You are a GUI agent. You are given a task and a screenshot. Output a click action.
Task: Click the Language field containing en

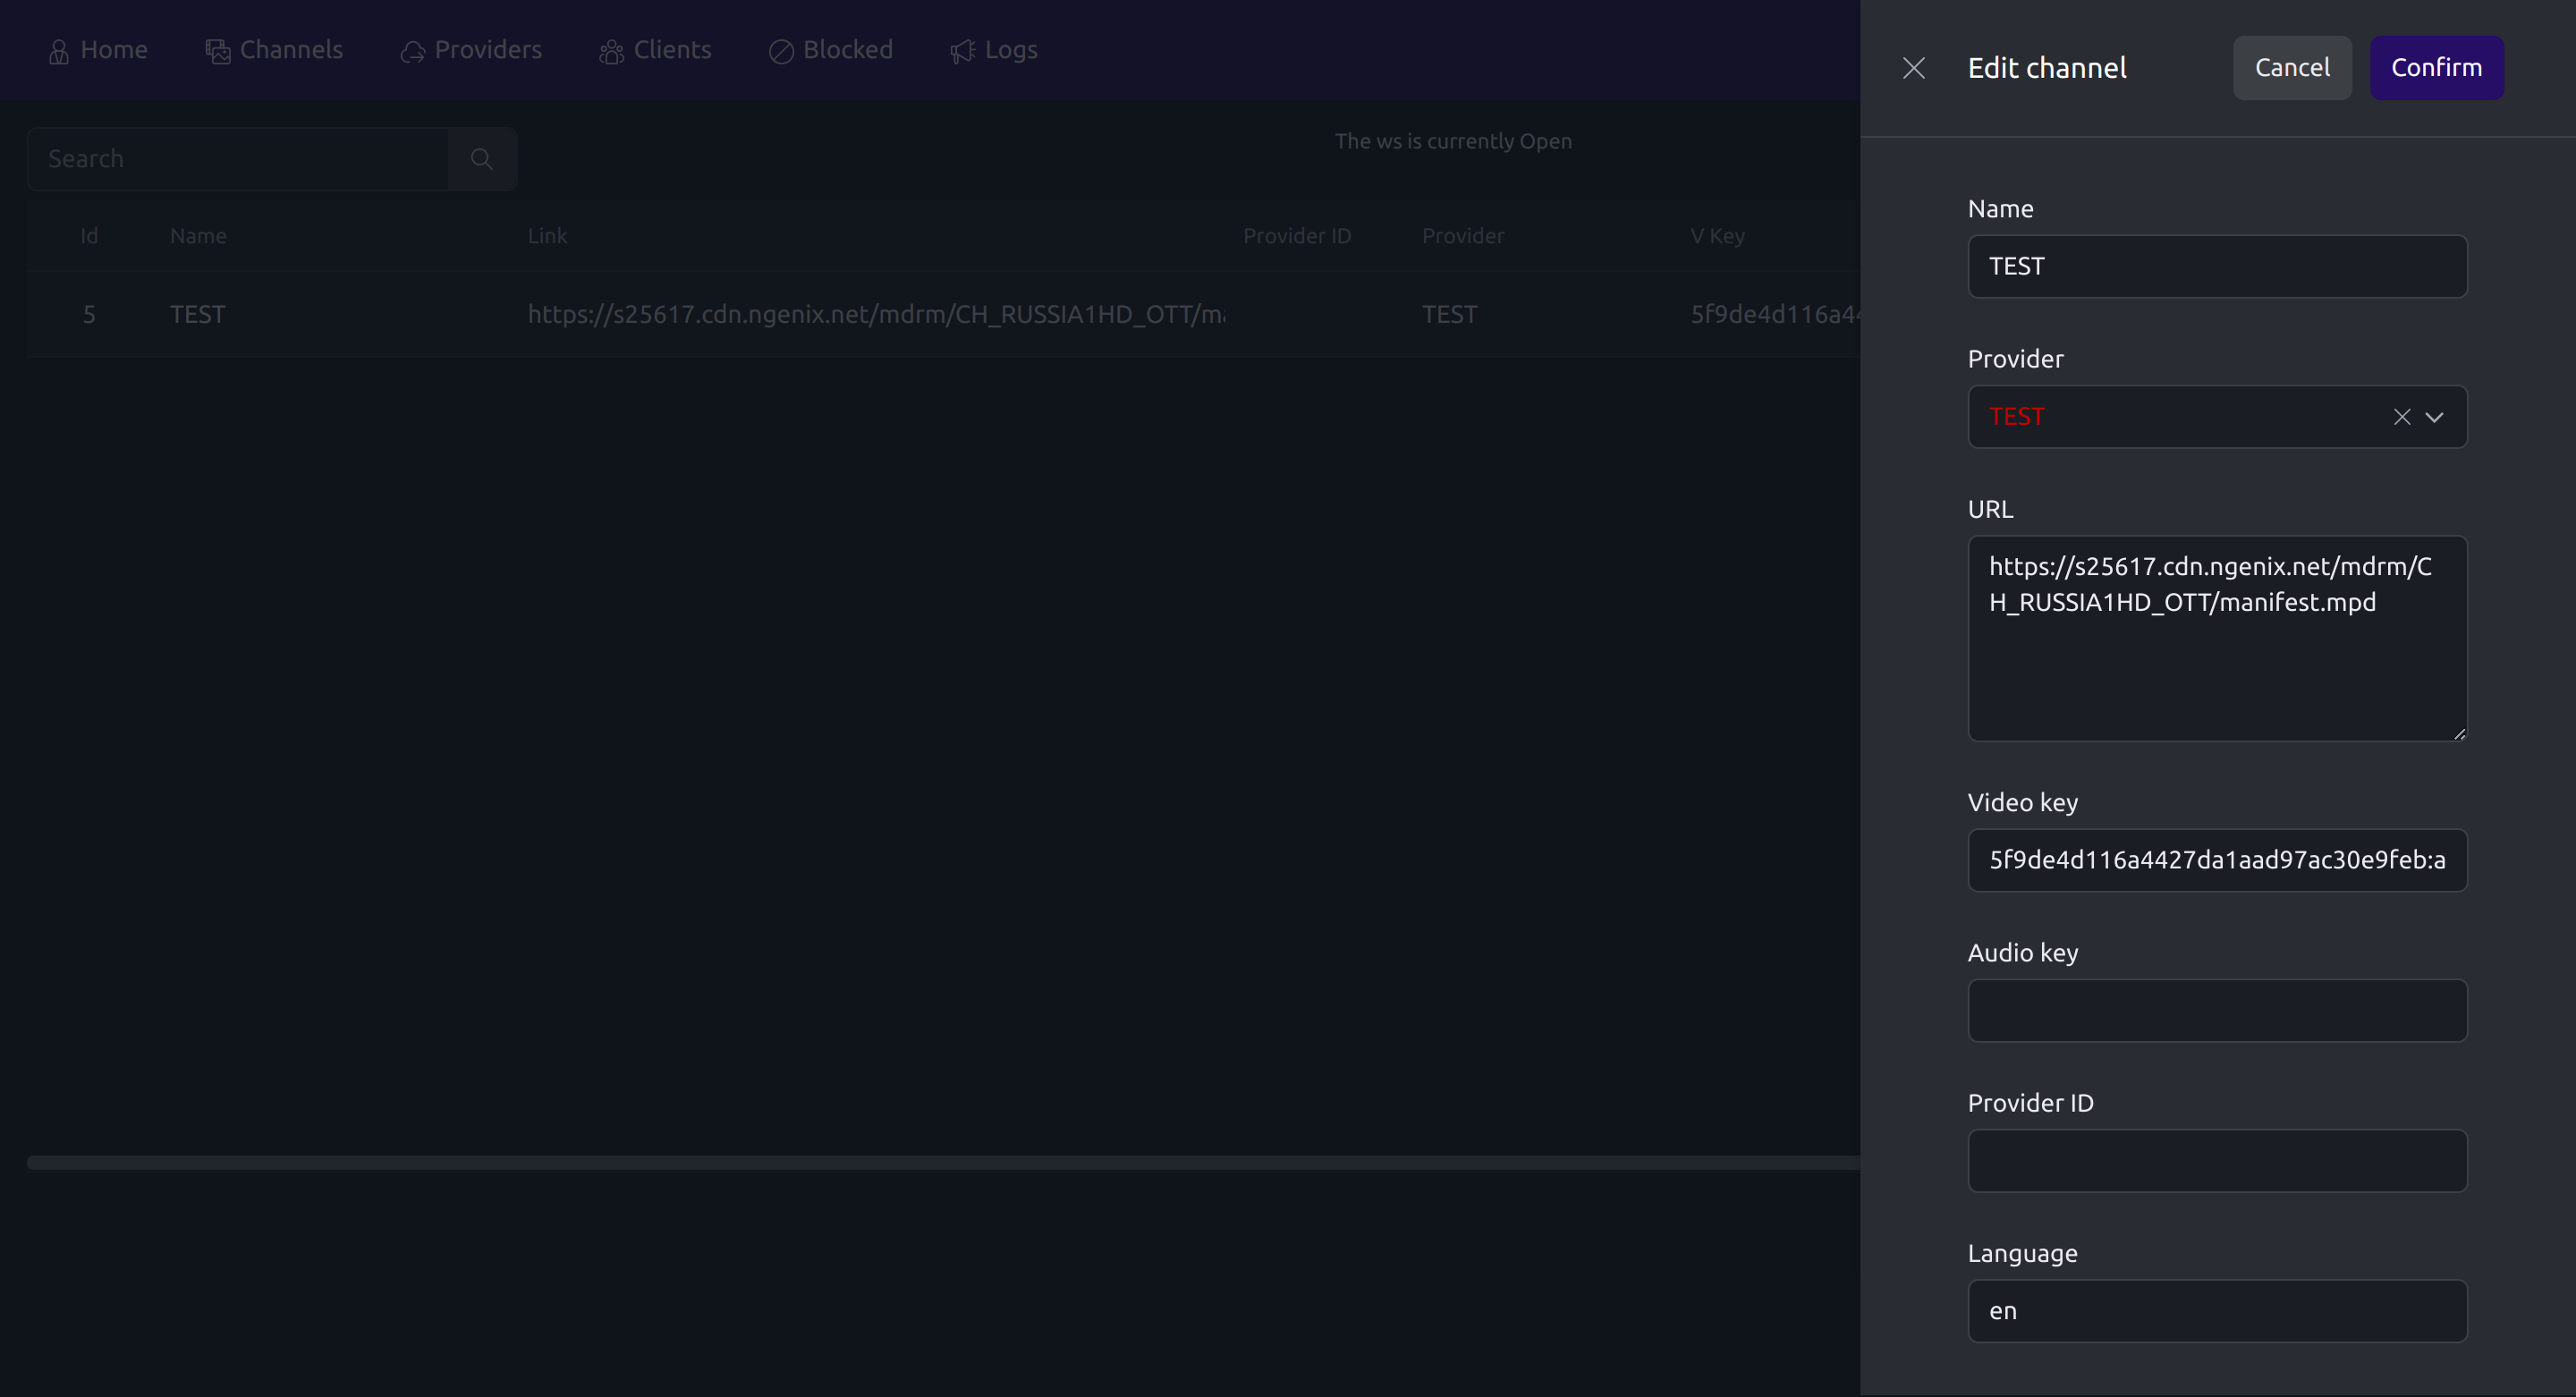[2217, 1311]
